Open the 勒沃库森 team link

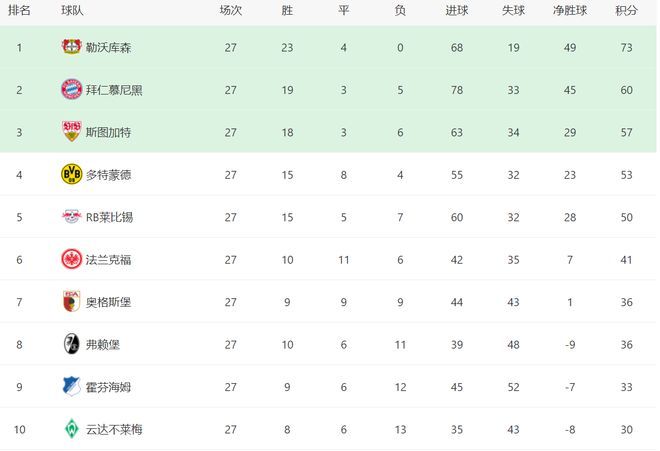[109, 48]
